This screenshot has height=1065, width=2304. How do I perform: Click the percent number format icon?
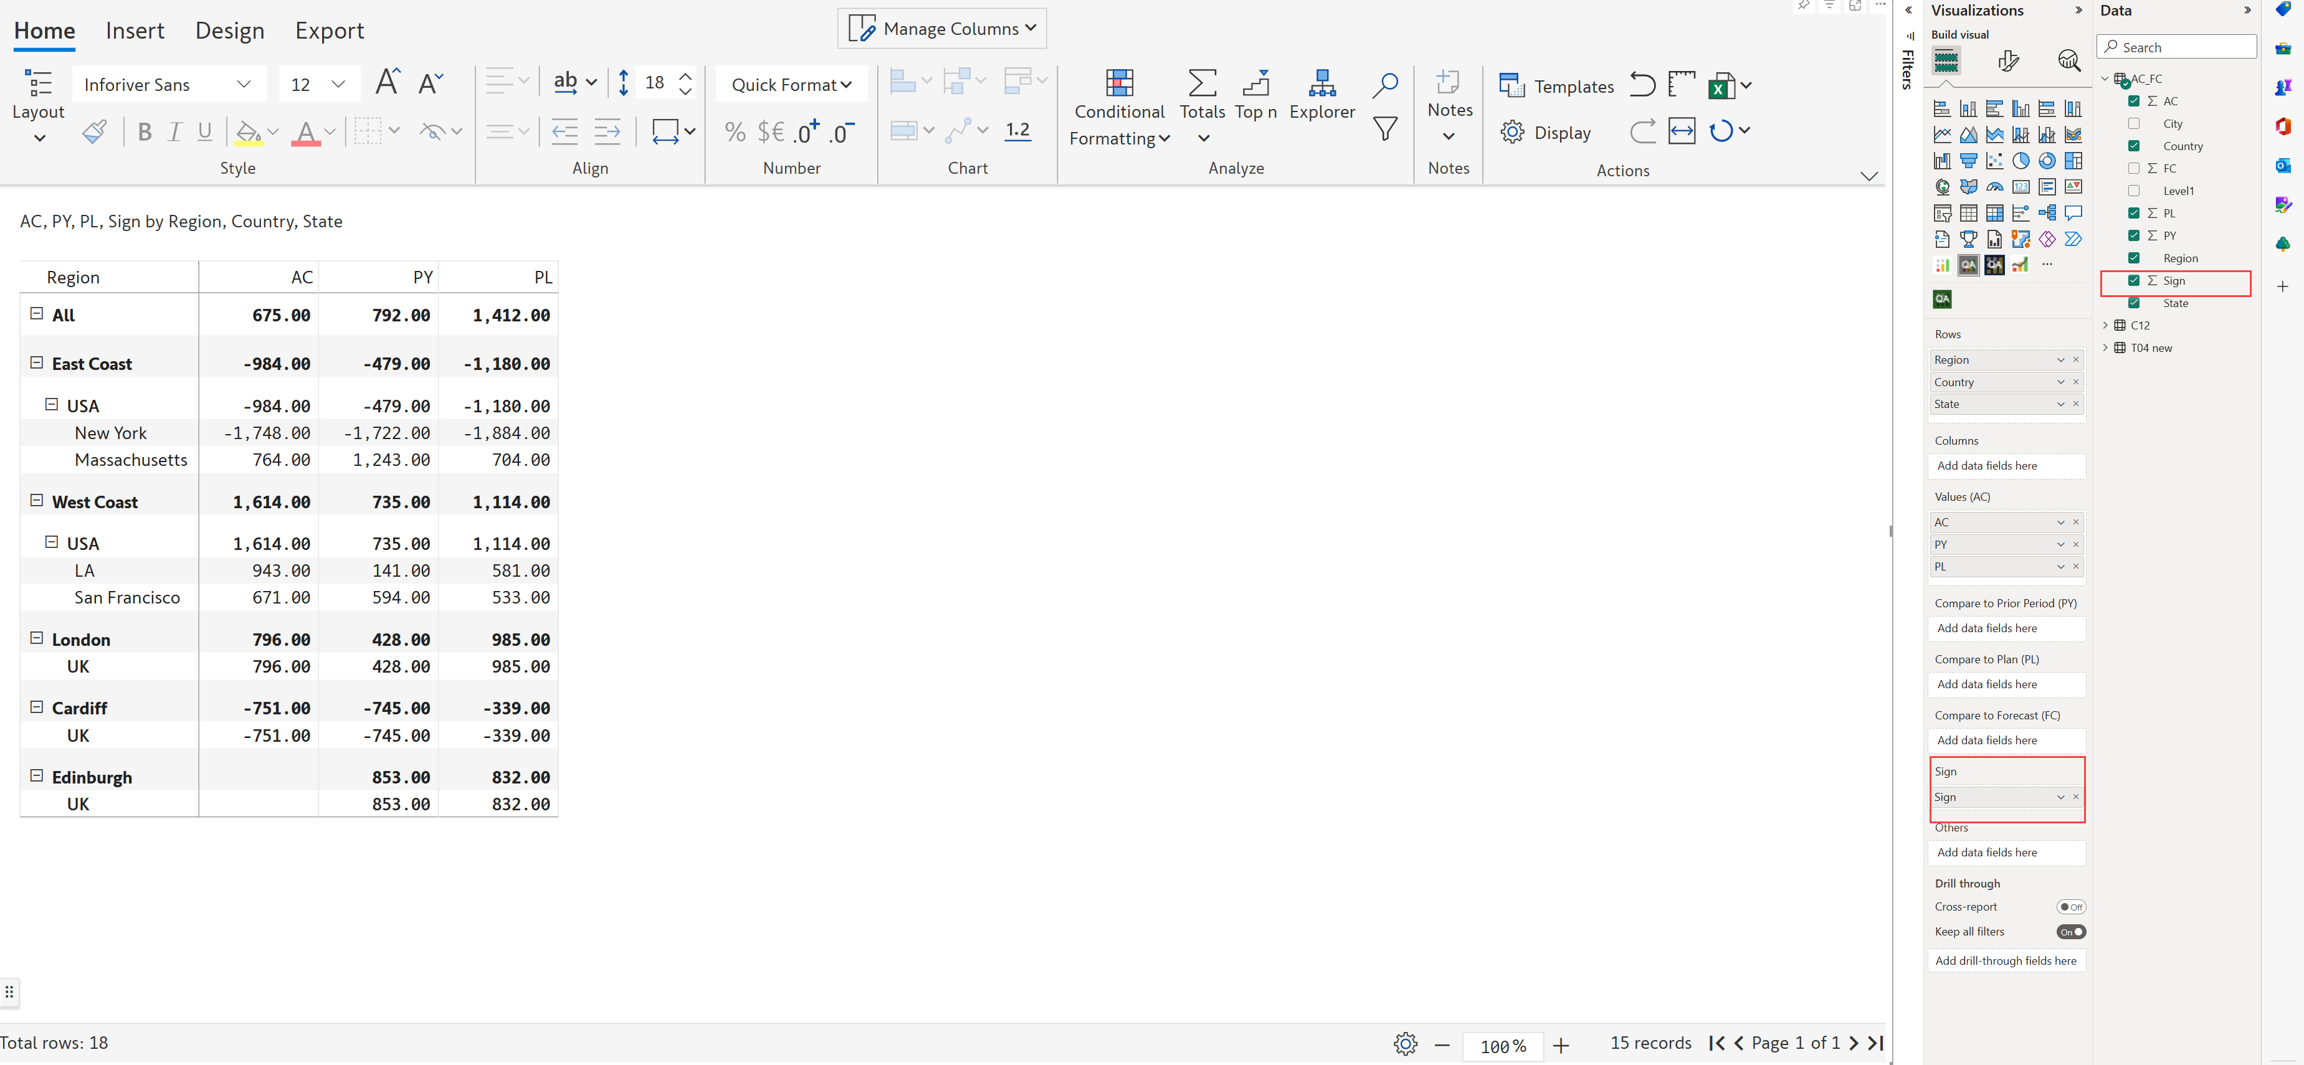pyautogui.click(x=735, y=132)
